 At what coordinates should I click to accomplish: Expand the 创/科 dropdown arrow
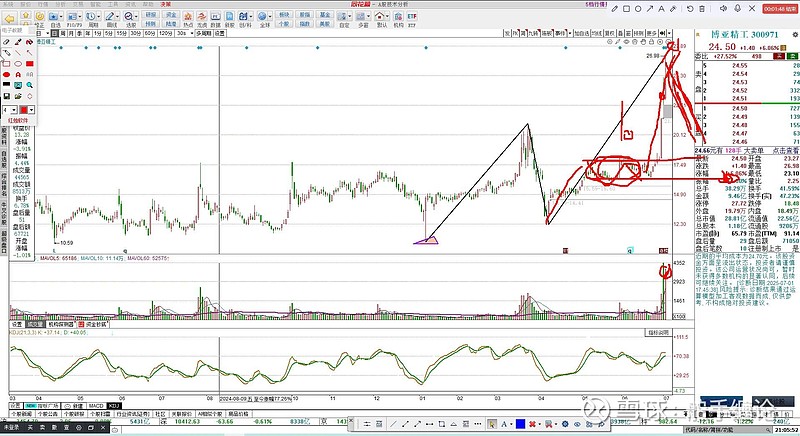click(x=251, y=16)
